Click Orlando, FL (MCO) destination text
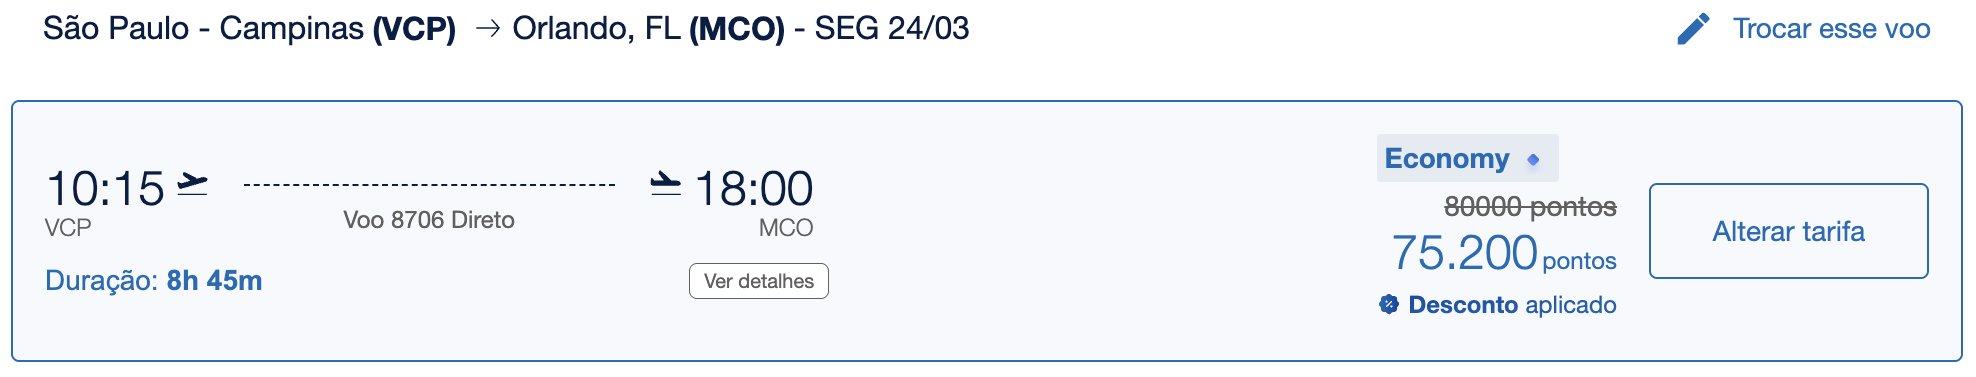This screenshot has width=1976, height=377. (648, 29)
